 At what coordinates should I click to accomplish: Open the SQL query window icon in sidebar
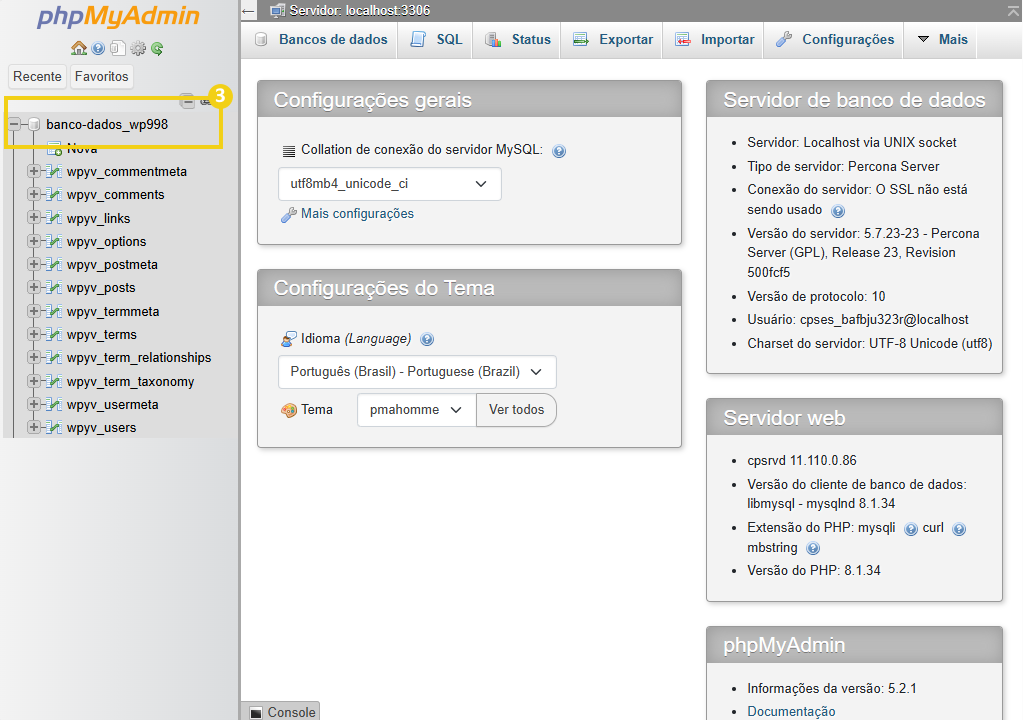pyautogui.click(x=117, y=47)
